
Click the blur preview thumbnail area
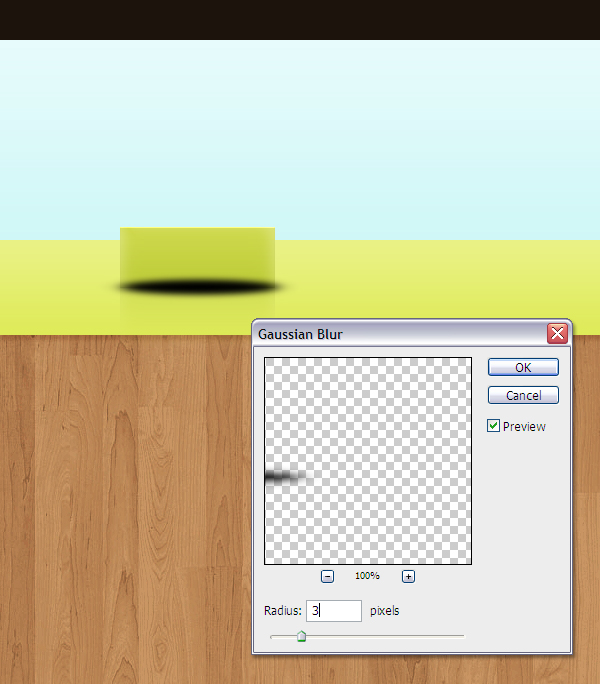point(368,461)
